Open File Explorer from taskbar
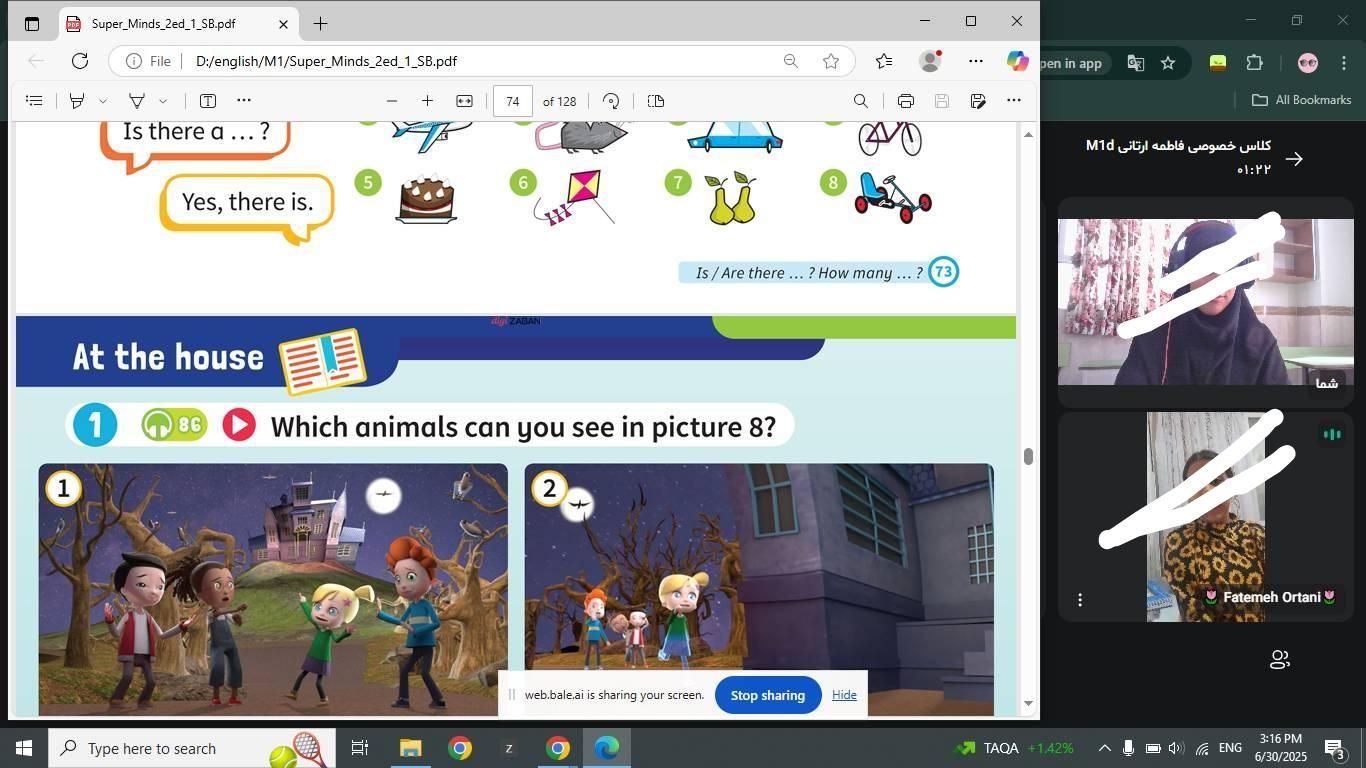This screenshot has width=1366, height=768. click(410, 748)
